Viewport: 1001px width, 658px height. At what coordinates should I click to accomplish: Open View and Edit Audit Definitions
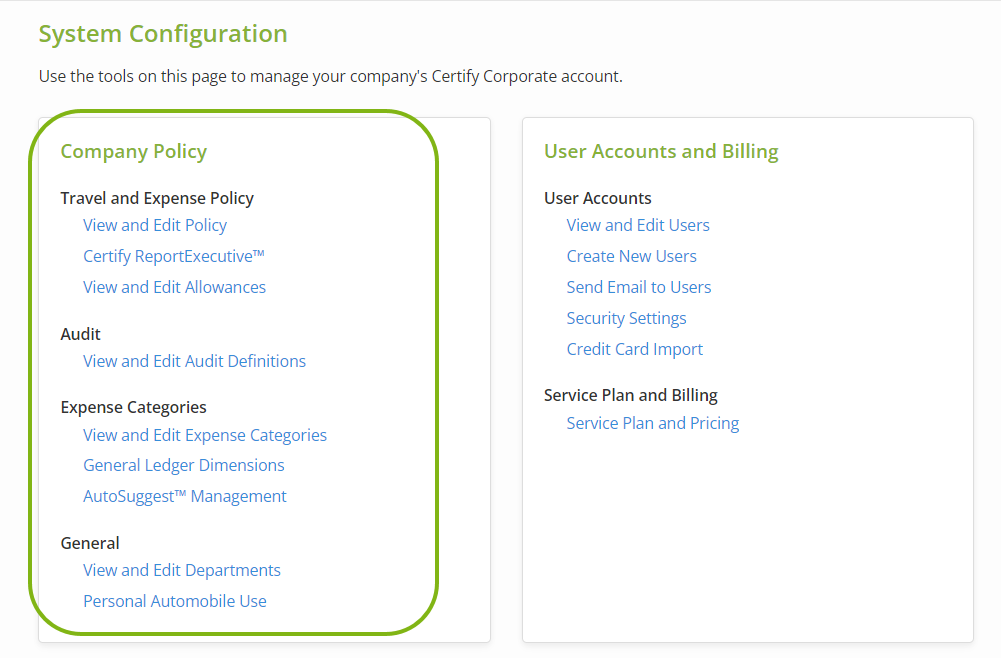(194, 361)
